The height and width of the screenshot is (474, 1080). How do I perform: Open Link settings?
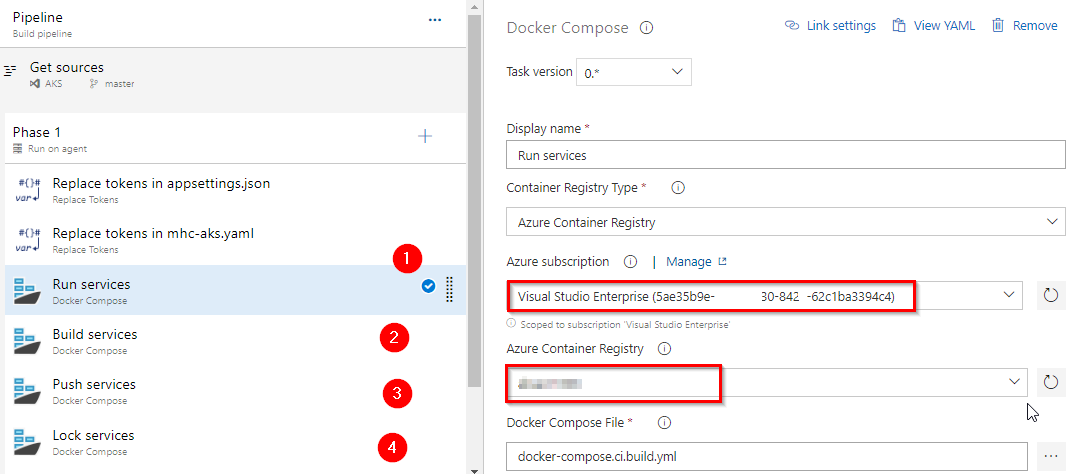click(830, 25)
